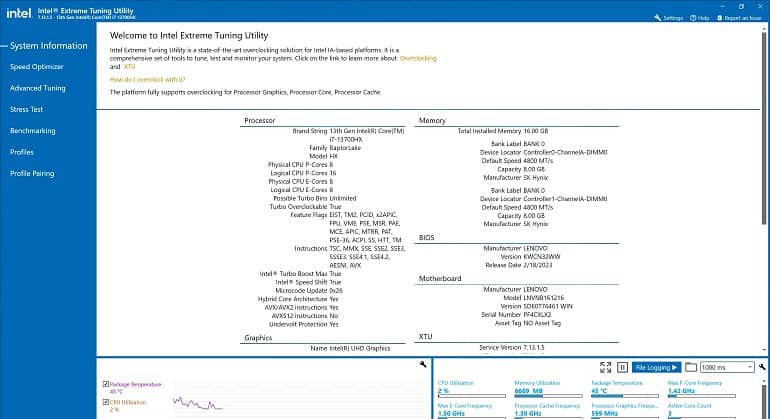Screen dimensions: 770x419
Task: Click the Processor section heading
Action: [259, 120]
